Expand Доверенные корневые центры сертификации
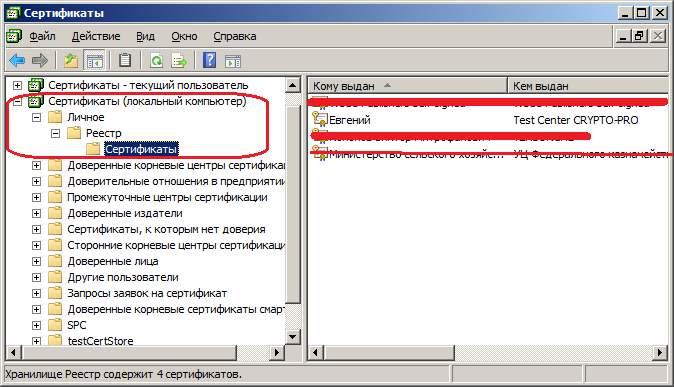The image size is (674, 387). 37,166
